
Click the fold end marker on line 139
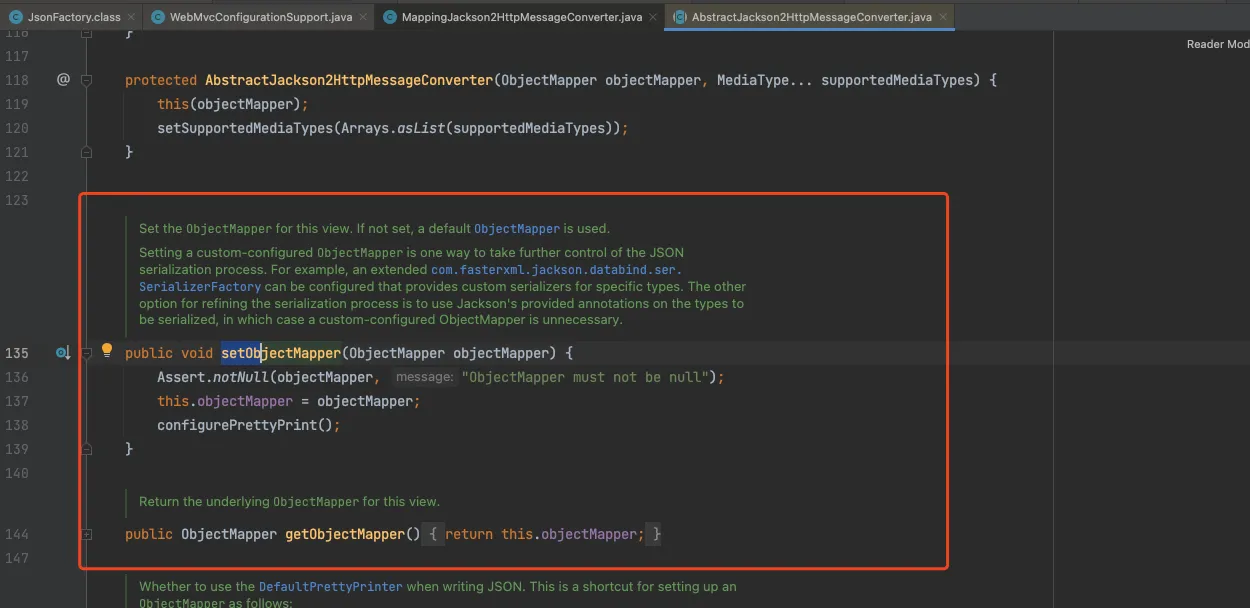pos(87,450)
